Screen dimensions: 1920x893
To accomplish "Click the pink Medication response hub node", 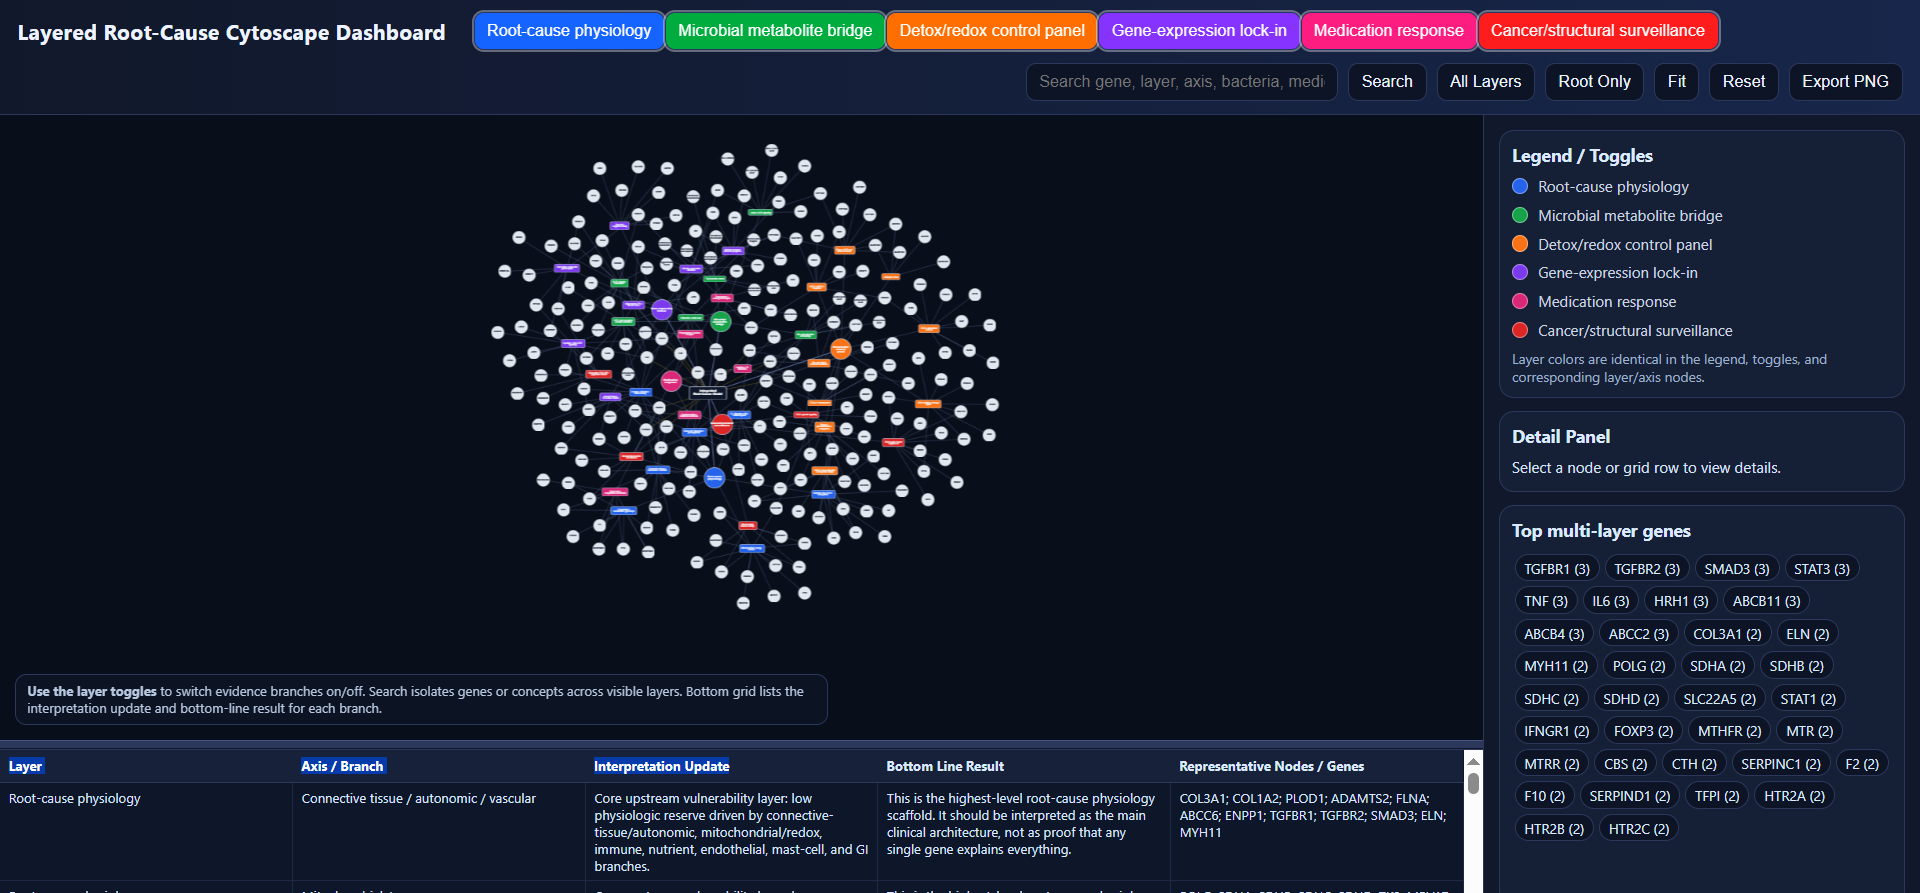I will pos(671,381).
